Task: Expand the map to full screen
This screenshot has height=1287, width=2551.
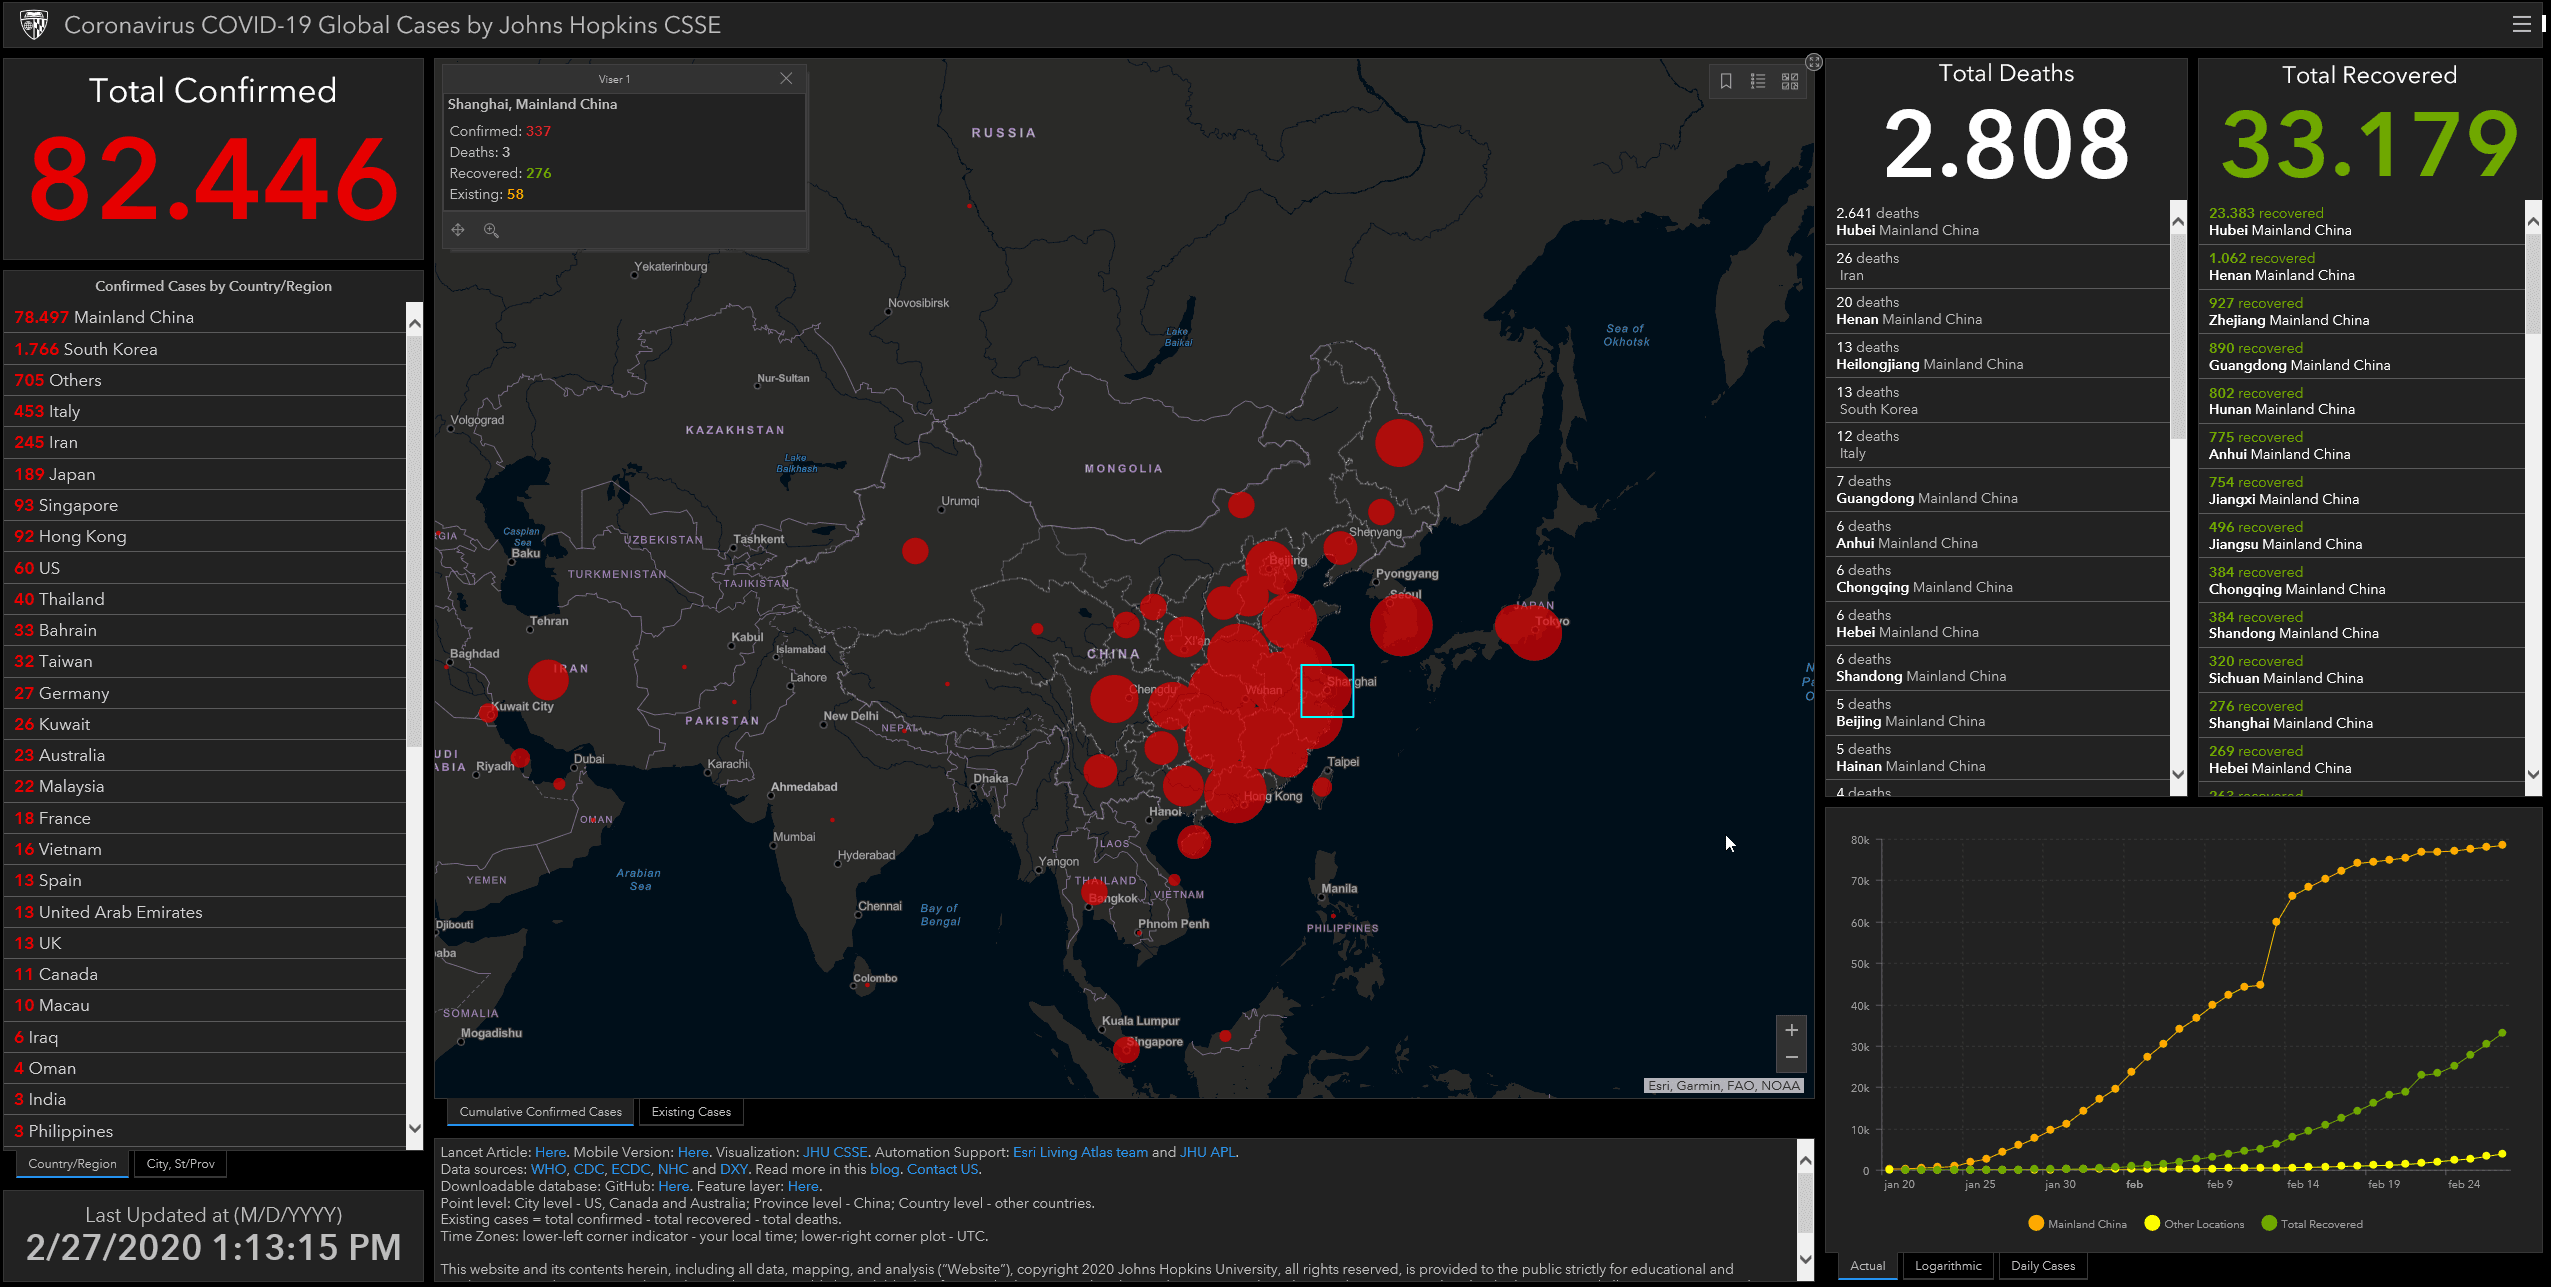Action: click(1813, 62)
